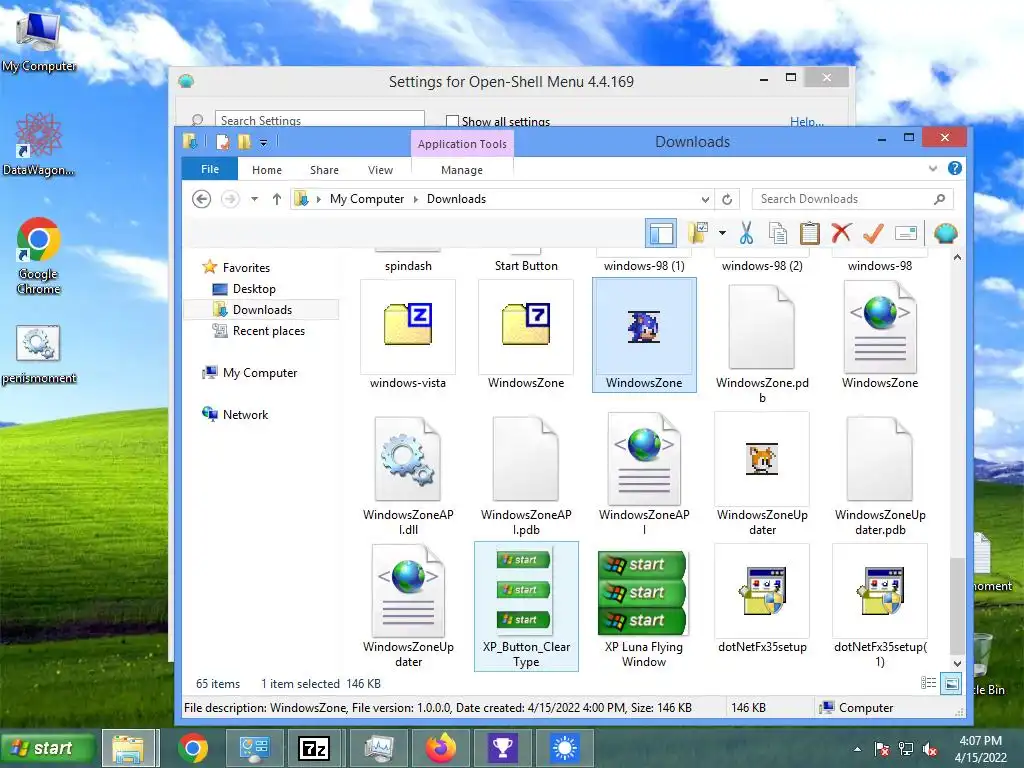Click the Action Center flag tray icon

[x=882, y=748]
